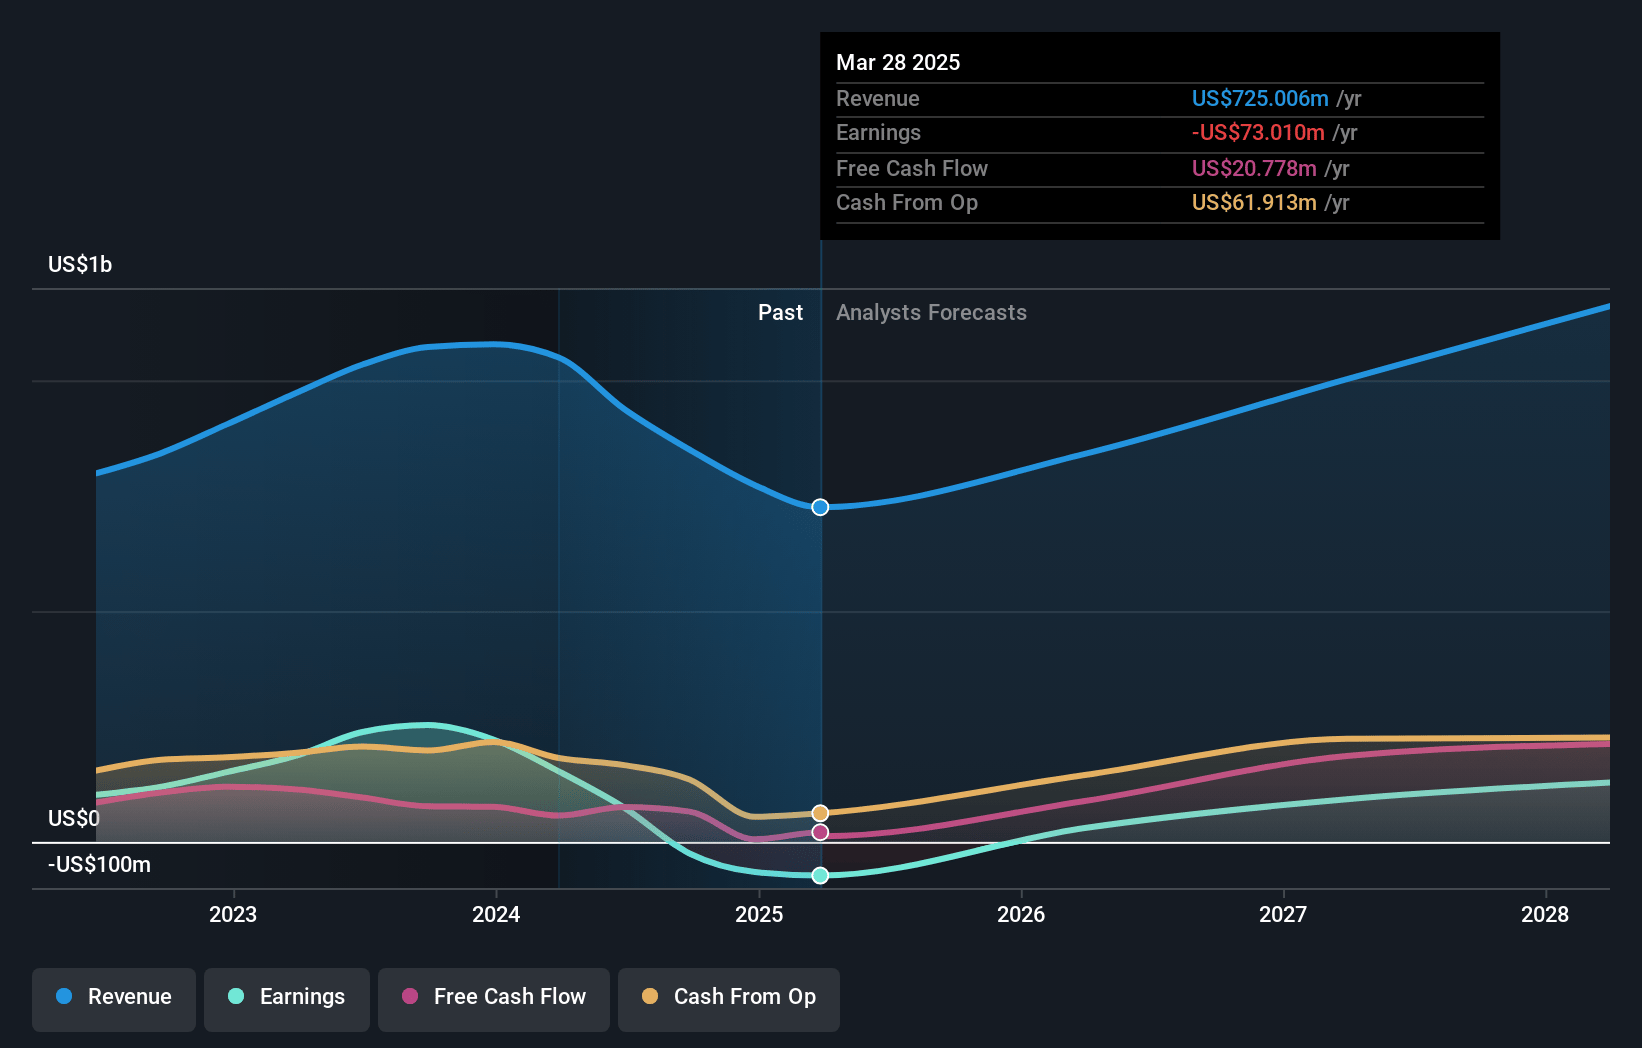The width and height of the screenshot is (1642, 1048).
Task: Click the Earnings row label in tooltip
Action: (878, 132)
